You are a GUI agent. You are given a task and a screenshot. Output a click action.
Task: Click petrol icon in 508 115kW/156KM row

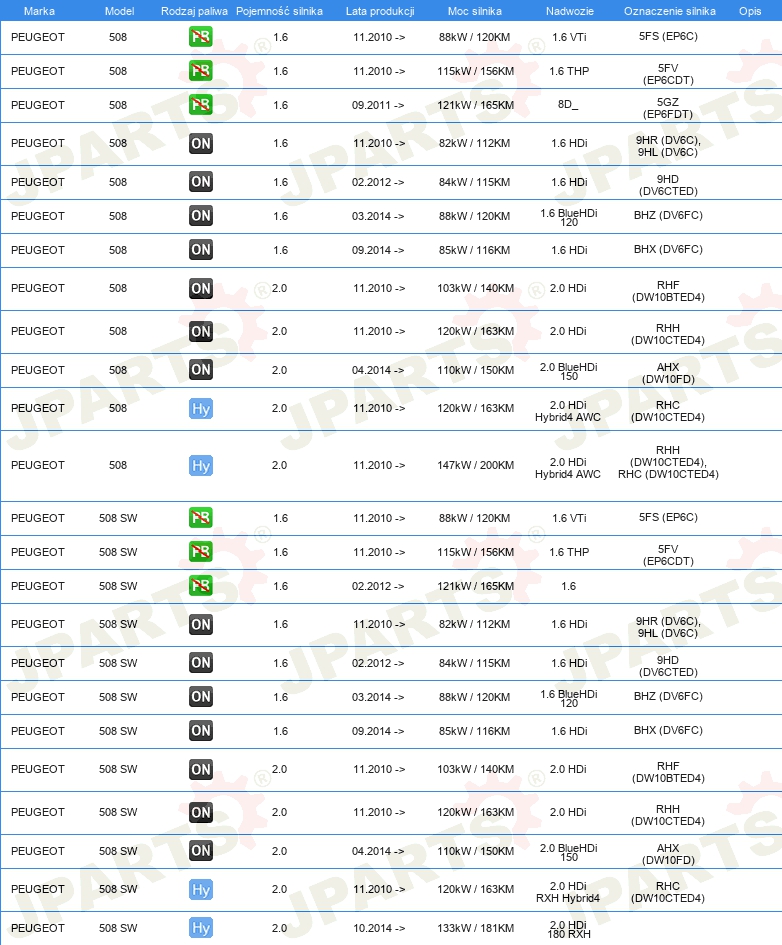(x=201, y=71)
